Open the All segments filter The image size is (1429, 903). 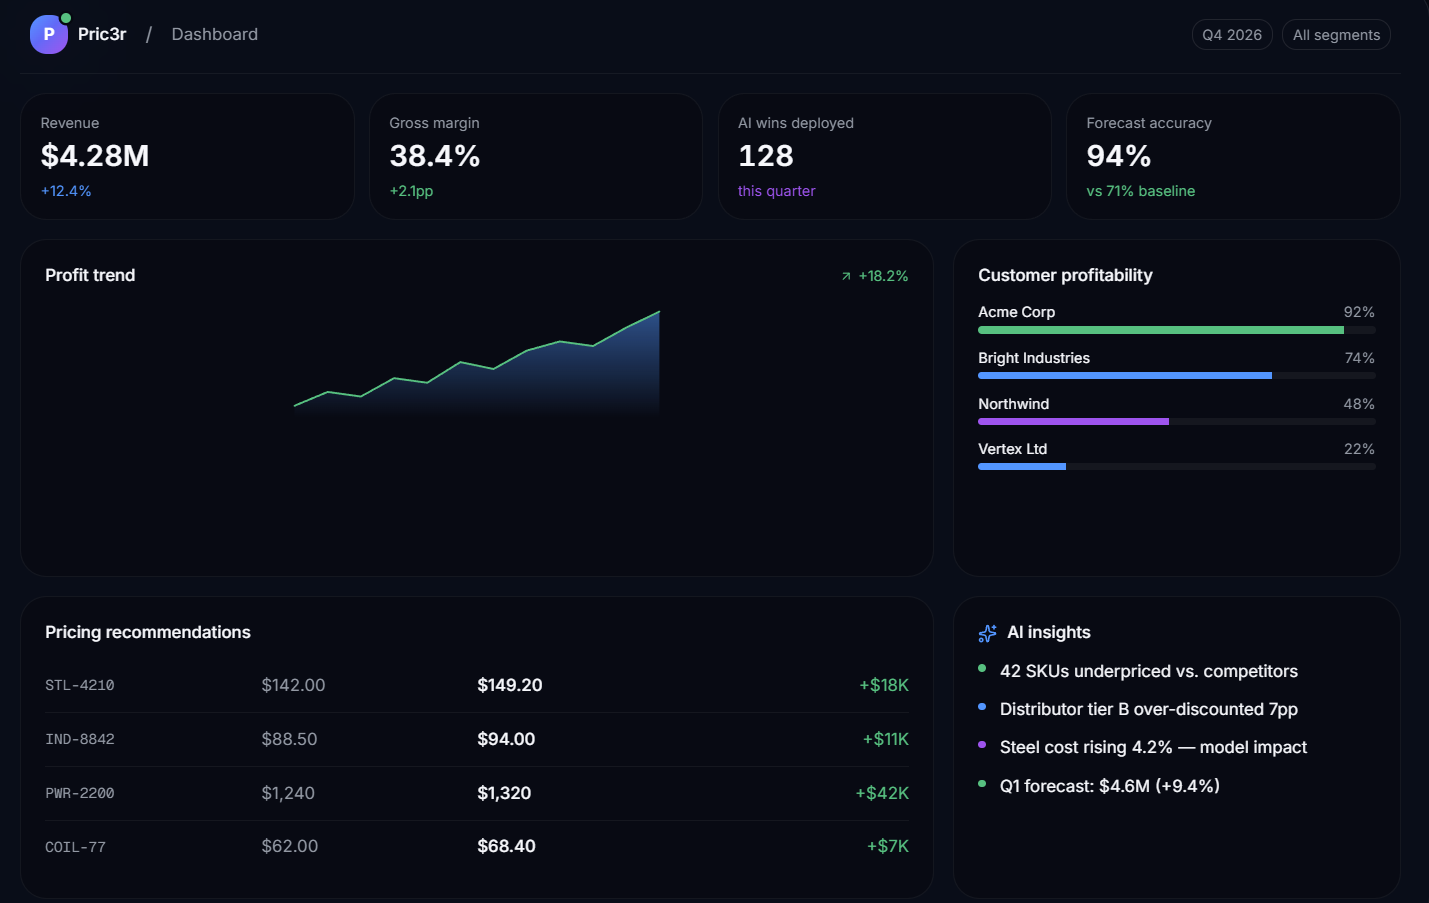coord(1336,35)
